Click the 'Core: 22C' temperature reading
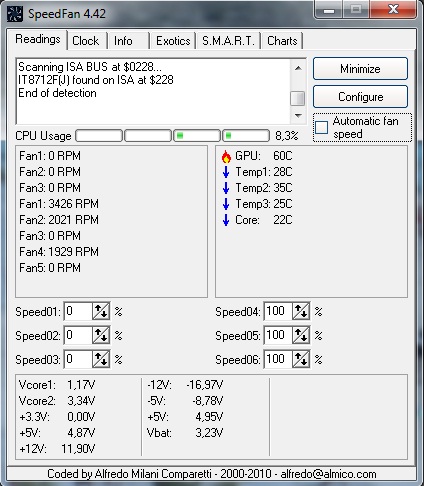Image resolution: width=424 pixels, height=486 pixels. (264, 220)
